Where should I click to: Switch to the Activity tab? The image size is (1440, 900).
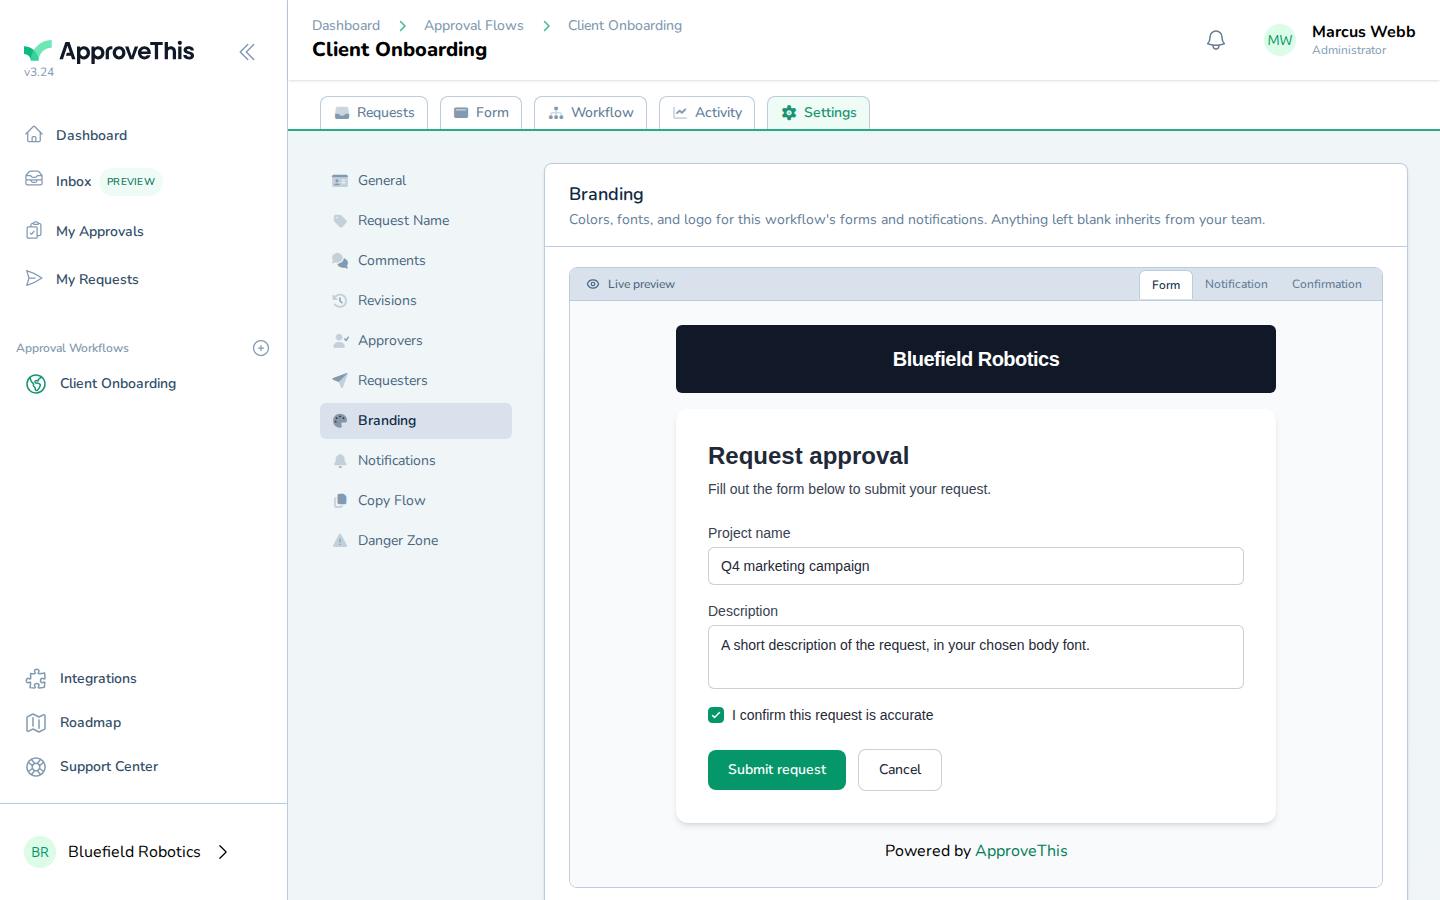point(707,113)
